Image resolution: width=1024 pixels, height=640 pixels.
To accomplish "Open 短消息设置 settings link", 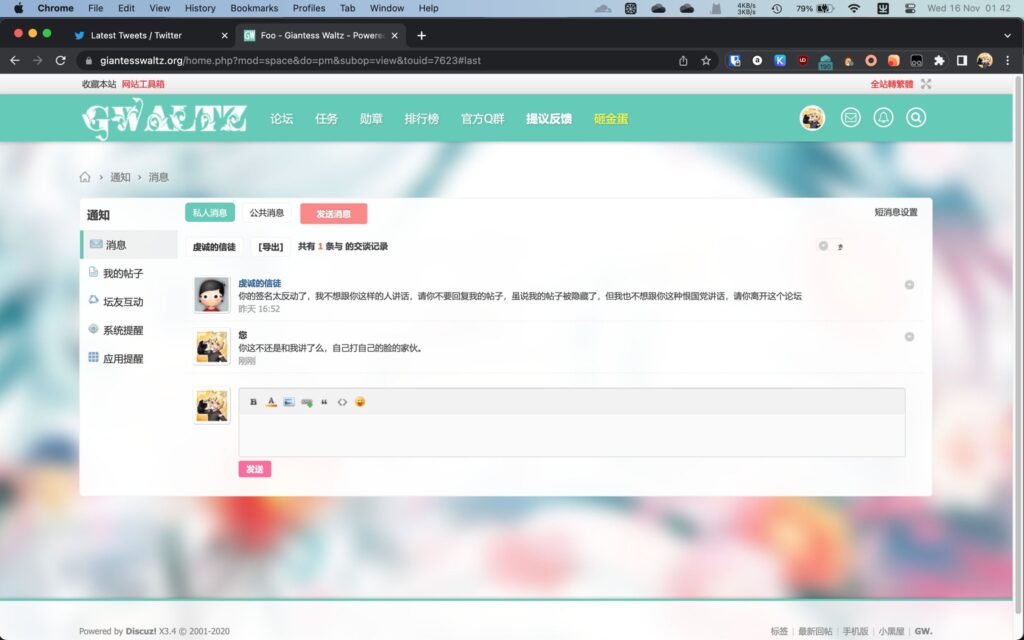I will [895, 212].
